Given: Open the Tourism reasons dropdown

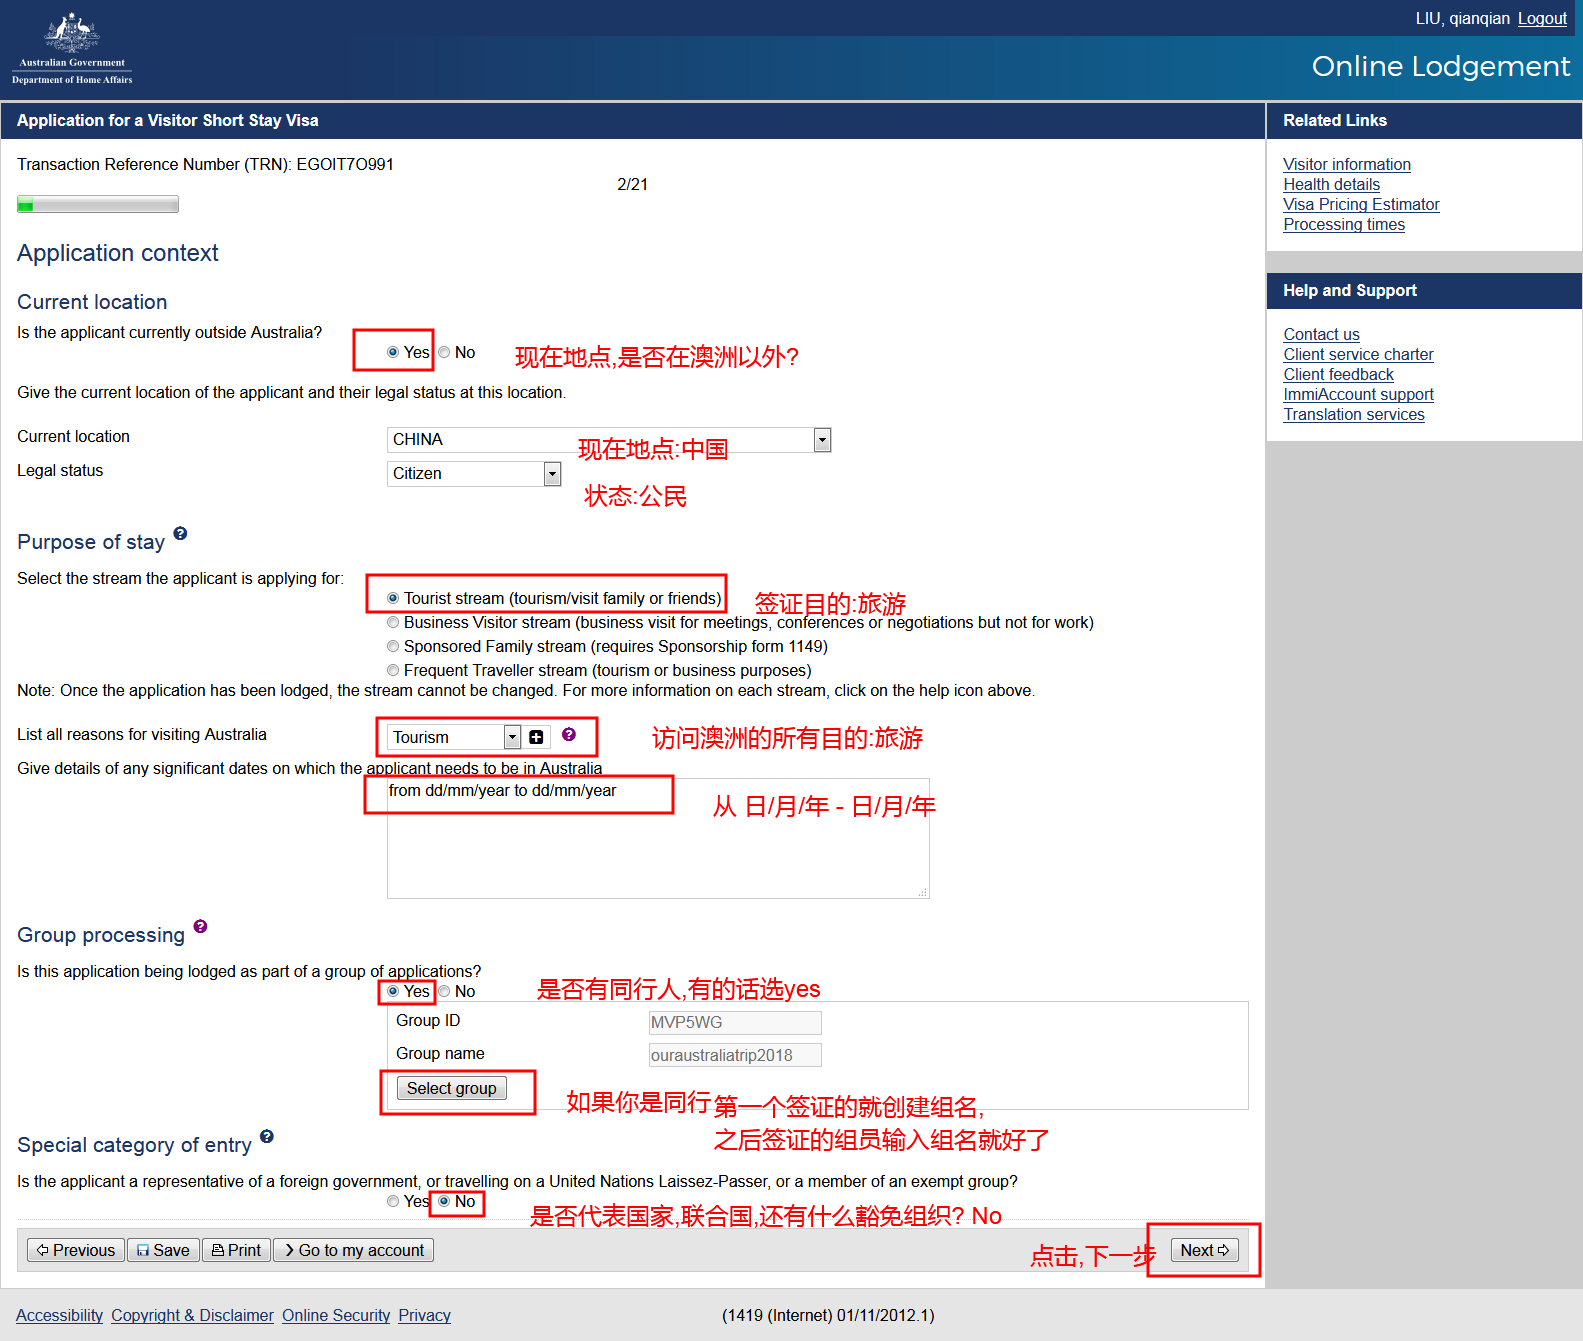Looking at the screenshot, I should [512, 737].
